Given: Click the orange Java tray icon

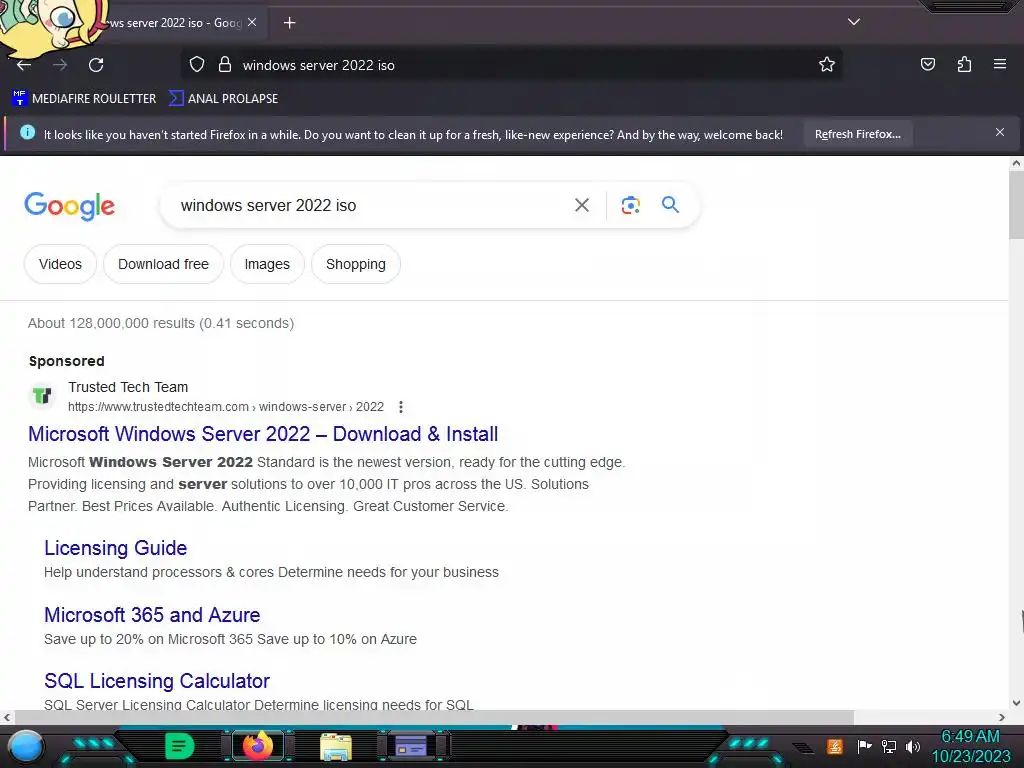Looking at the screenshot, I should pyautogui.click(x=834, y=746).
